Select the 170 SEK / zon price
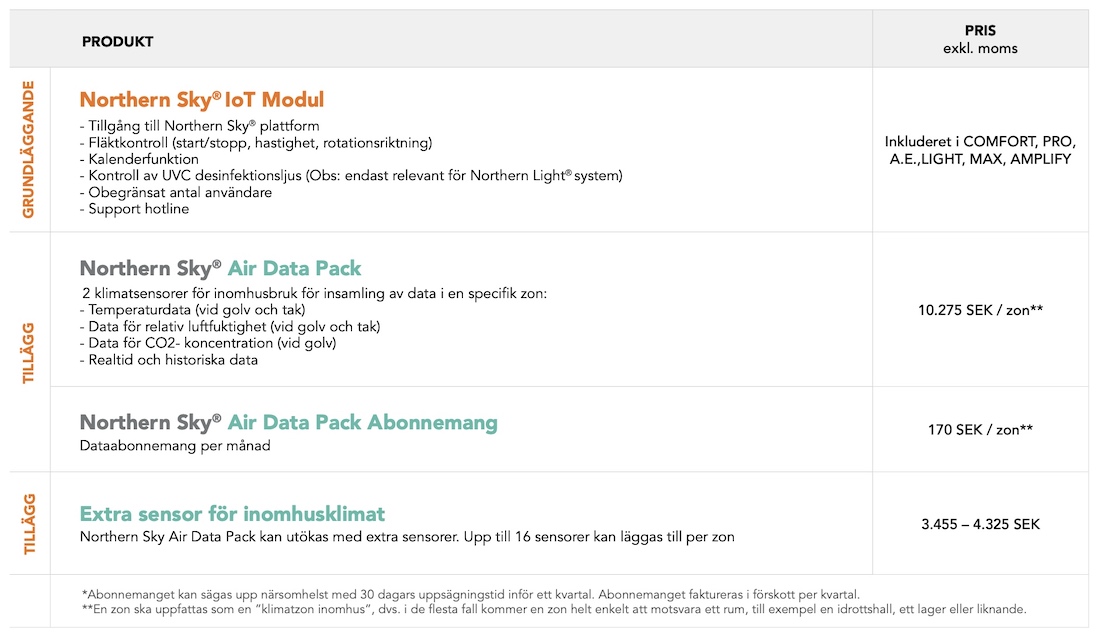 click(980, 430)
